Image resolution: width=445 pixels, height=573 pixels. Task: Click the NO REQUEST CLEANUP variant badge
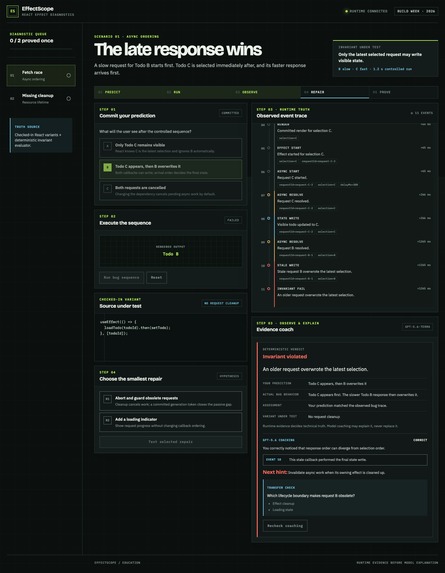point(221,303)
